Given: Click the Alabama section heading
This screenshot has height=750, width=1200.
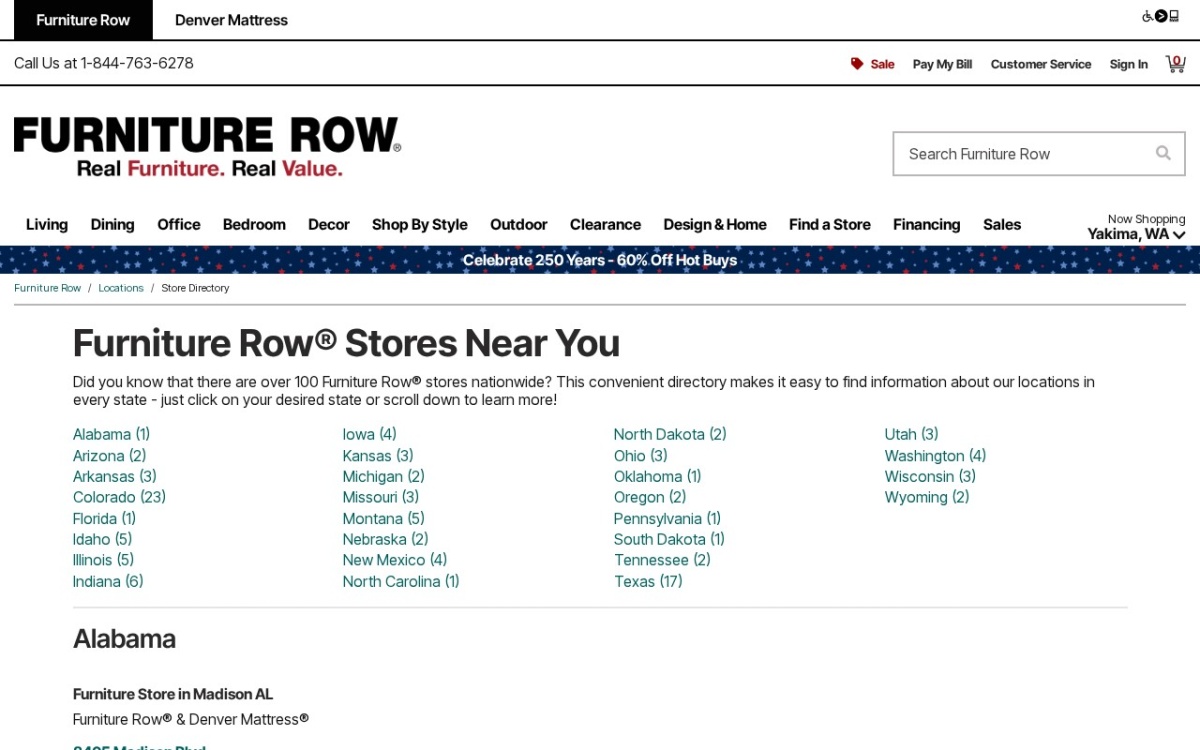Looking at the screenshot, I should pos(124,639).
